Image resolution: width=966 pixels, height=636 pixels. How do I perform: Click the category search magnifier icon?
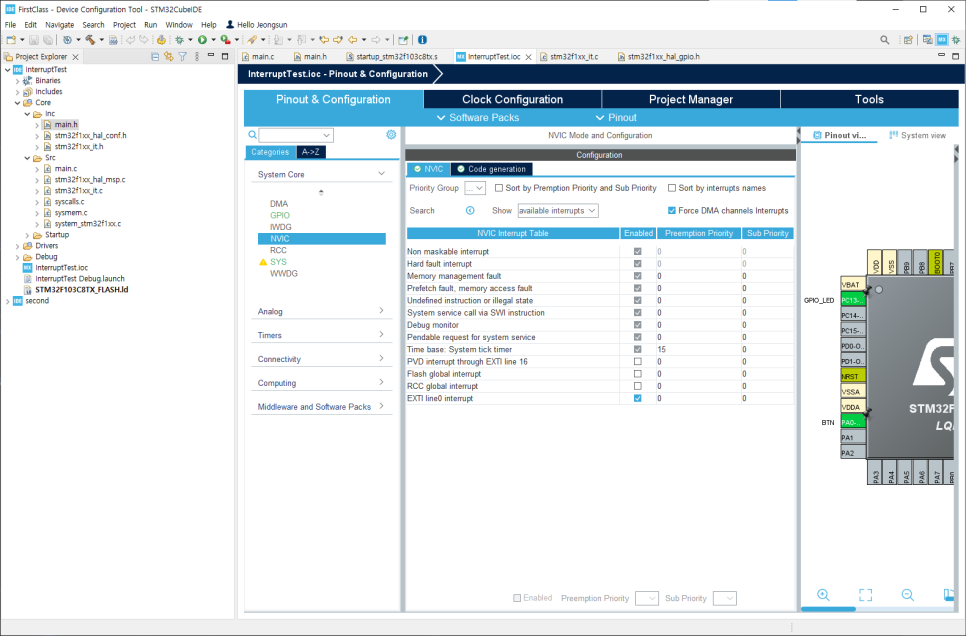(253, 134)
